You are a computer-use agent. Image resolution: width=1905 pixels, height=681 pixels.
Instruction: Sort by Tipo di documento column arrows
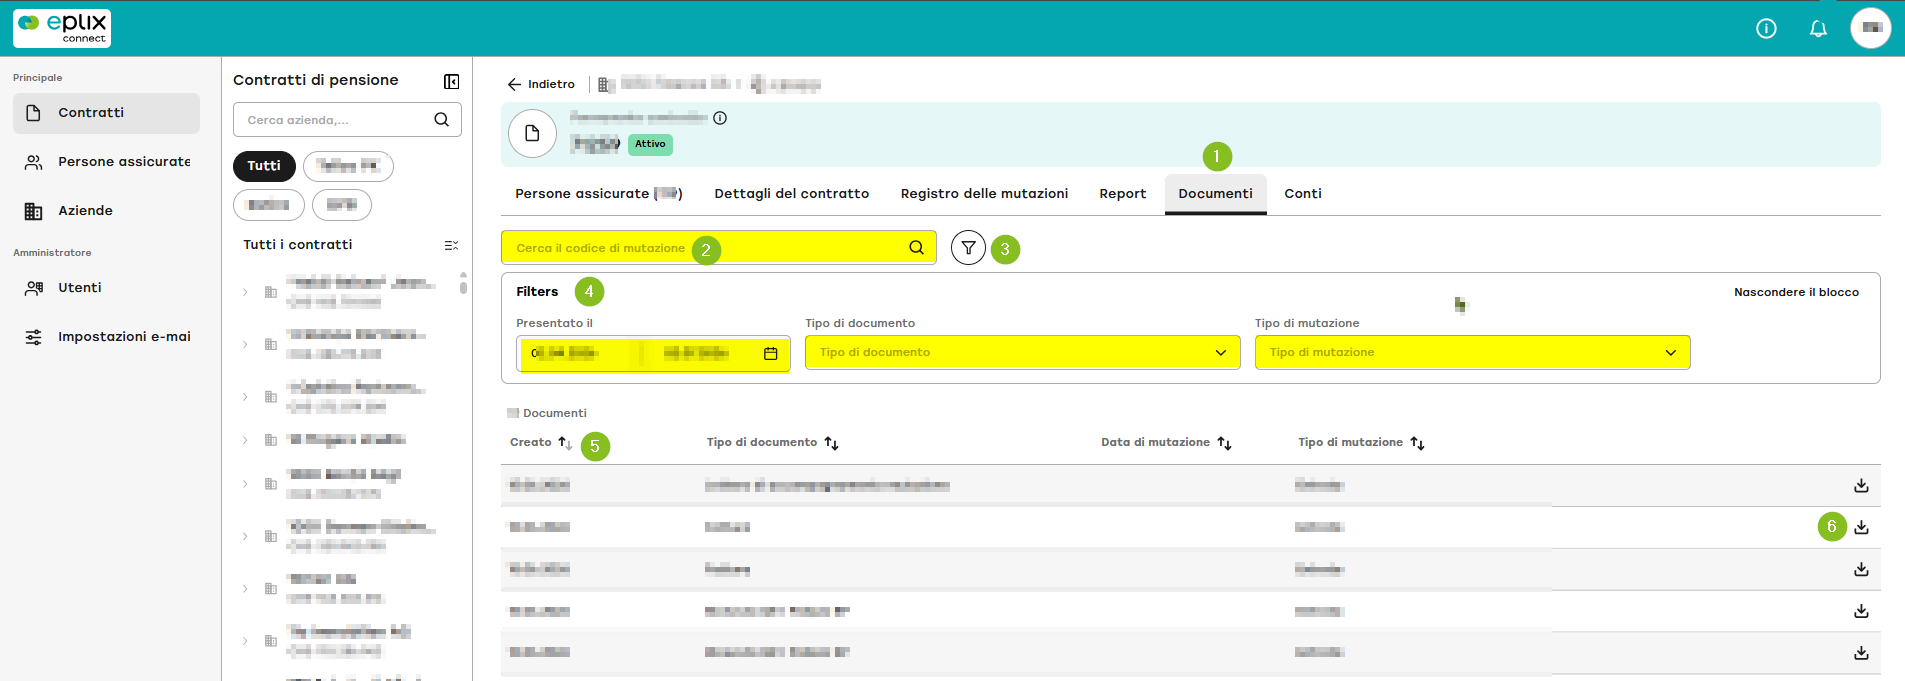pyautogui.click(x=831, y=443)
